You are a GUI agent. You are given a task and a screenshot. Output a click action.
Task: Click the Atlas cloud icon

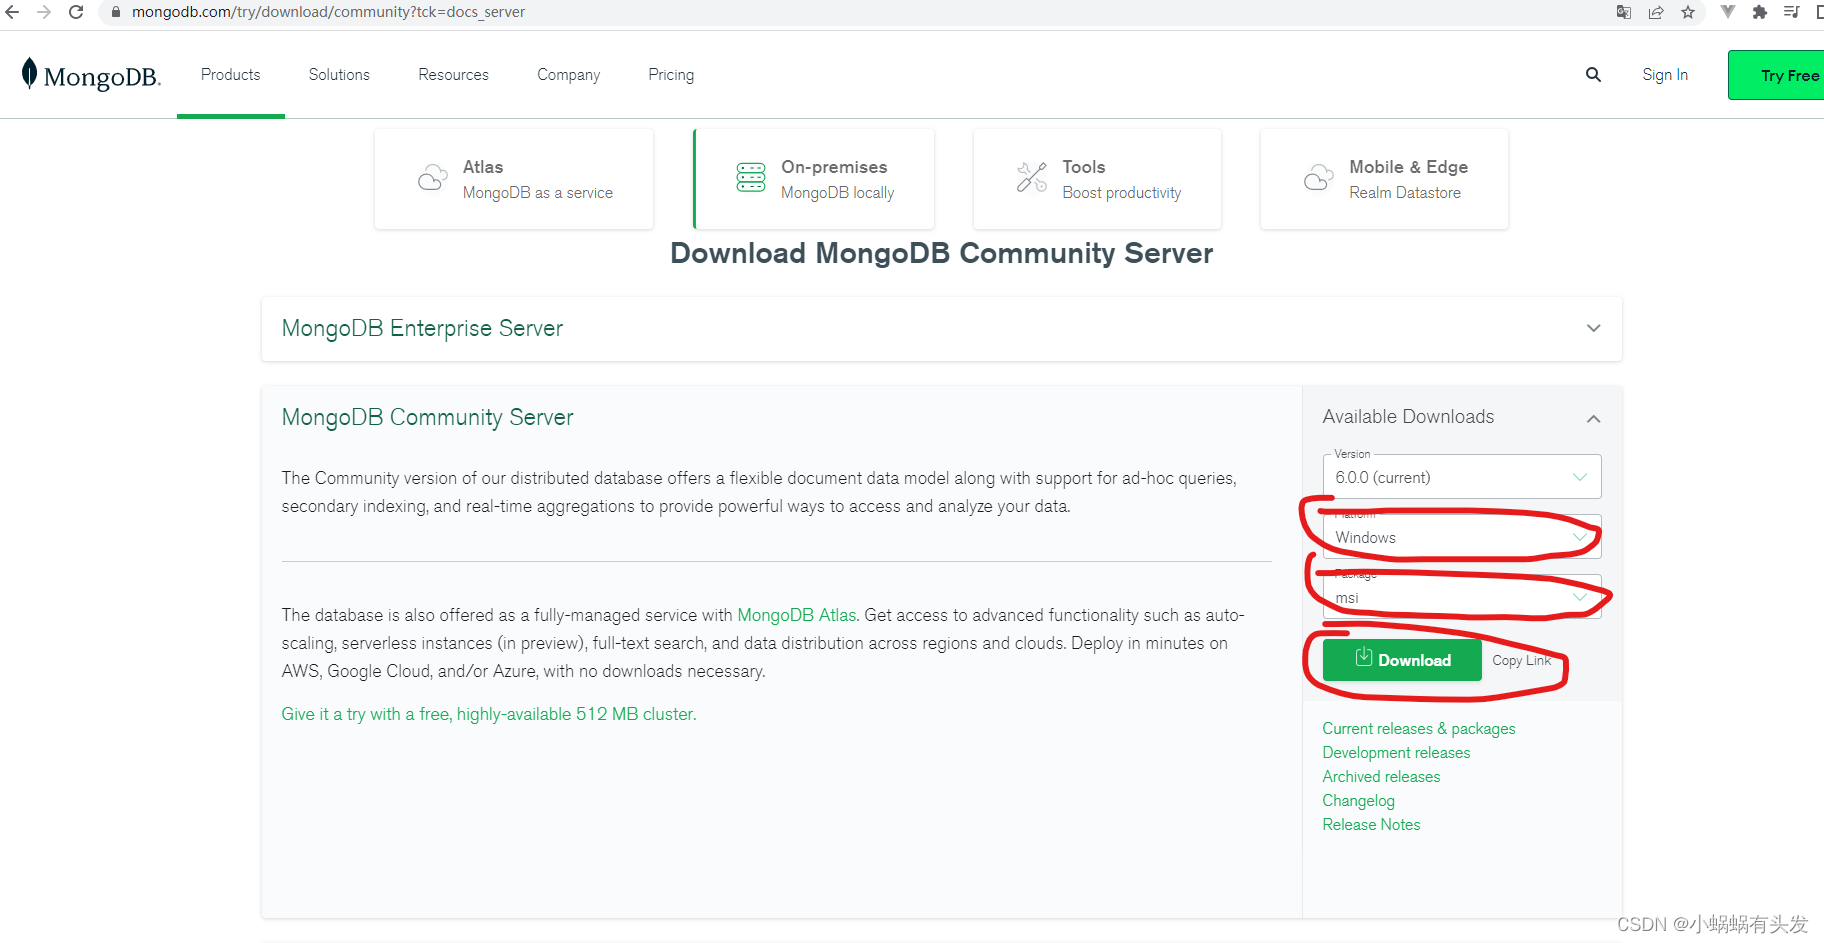(x=432, y=178)
